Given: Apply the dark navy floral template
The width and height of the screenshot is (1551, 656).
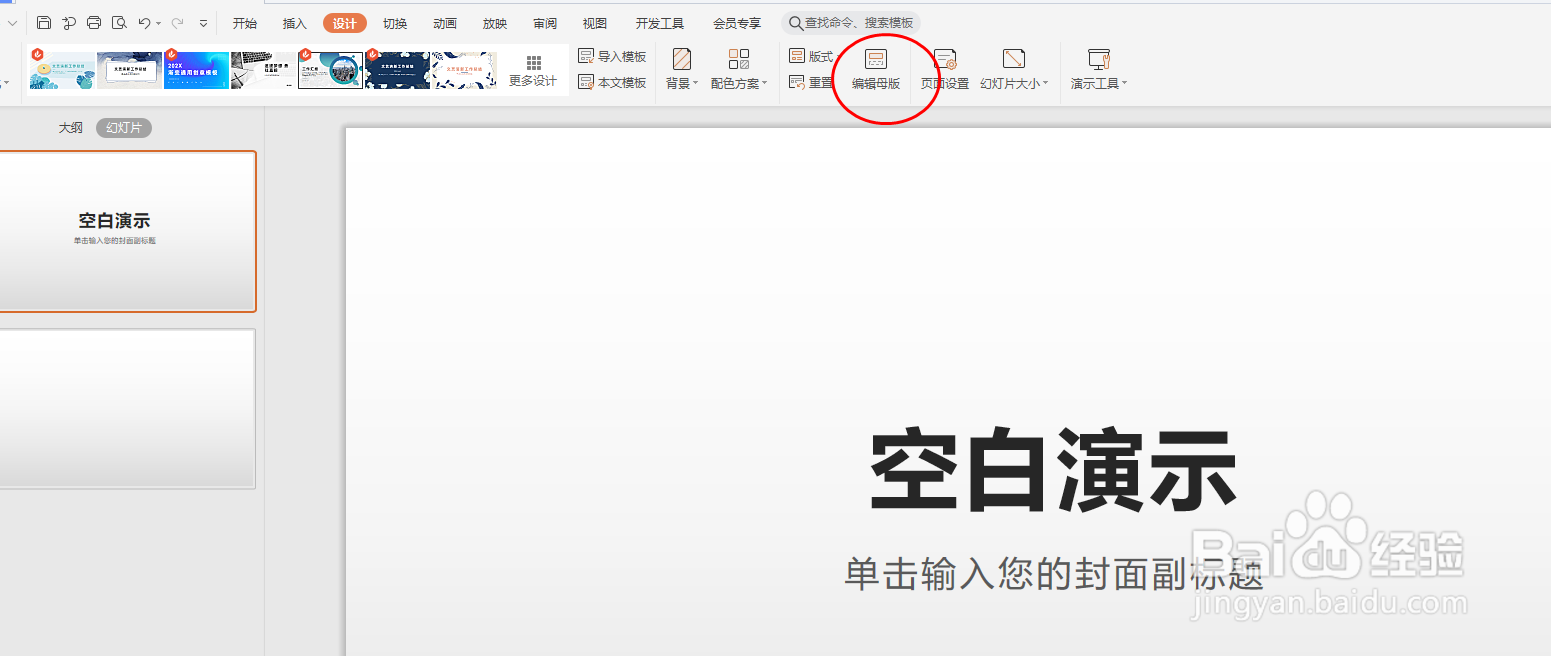Looking at the screenshot, I should coord(398,71).
